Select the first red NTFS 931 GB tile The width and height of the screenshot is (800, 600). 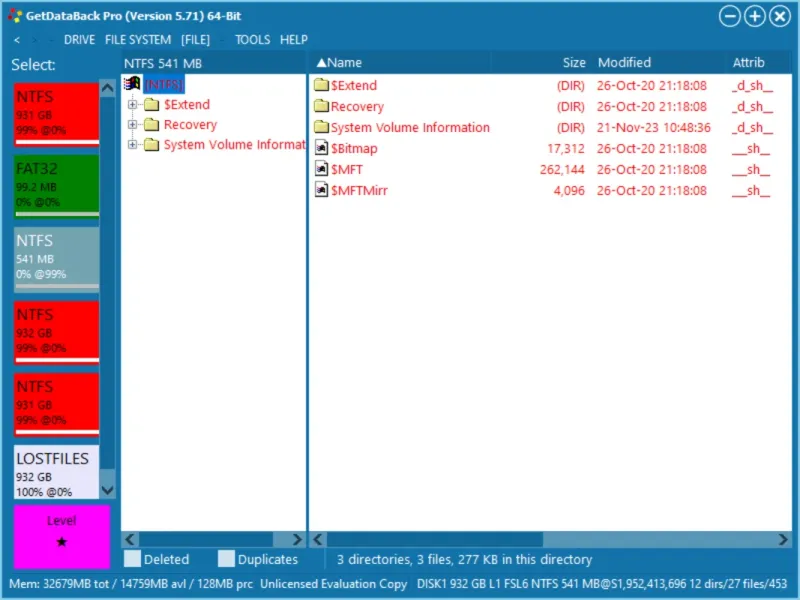tap(57, 114)
